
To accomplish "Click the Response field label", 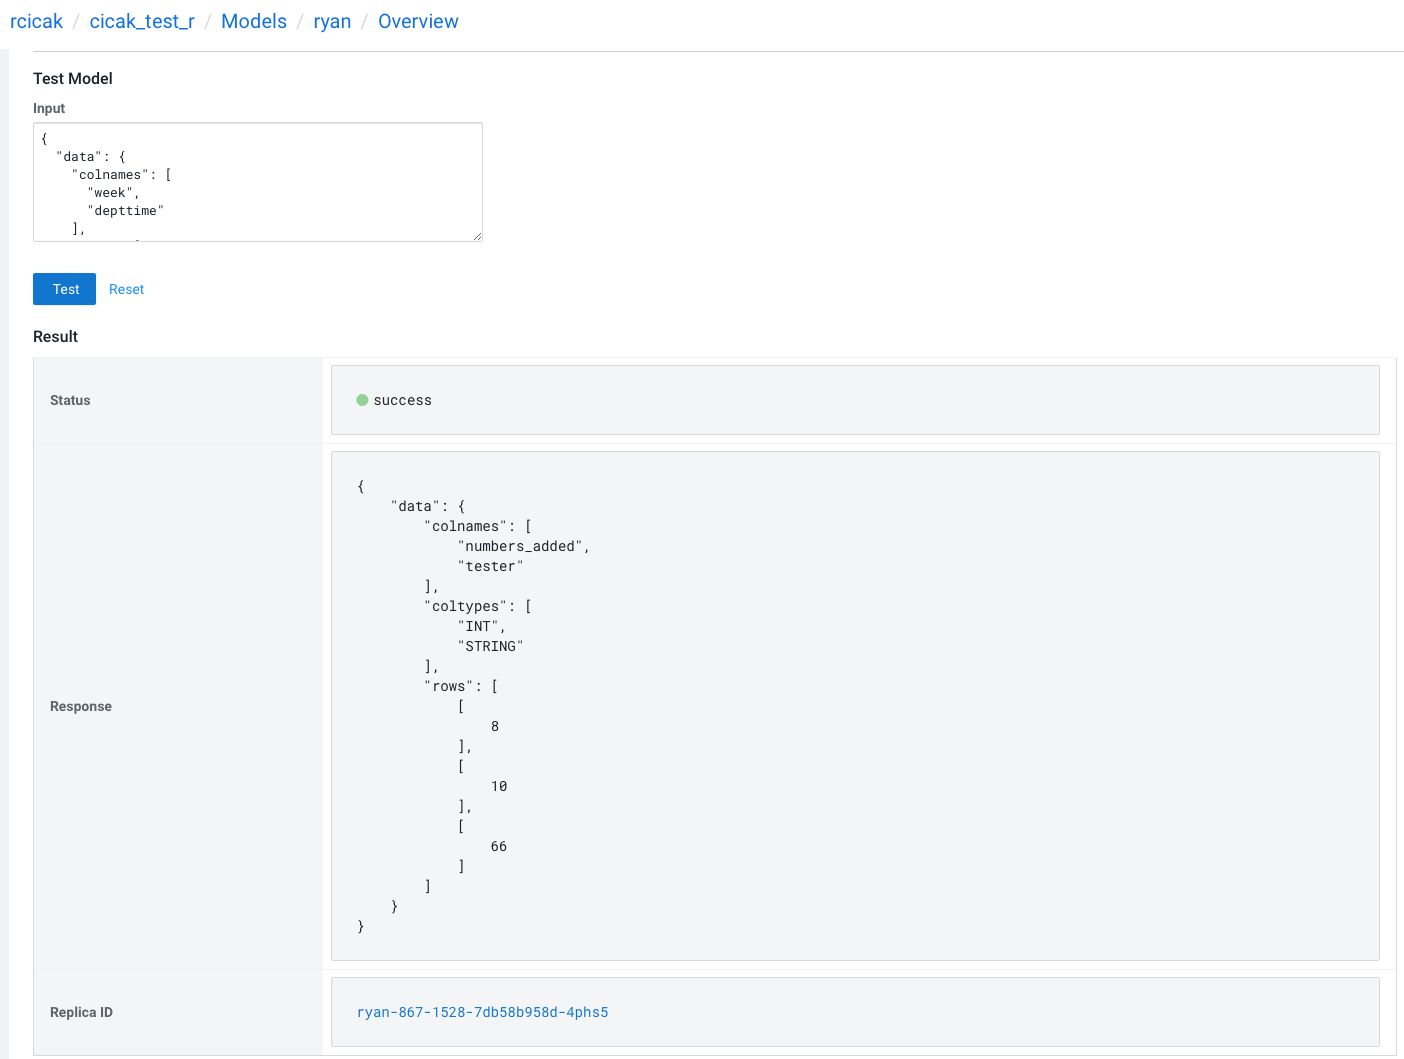I will click(x=80, y=706).
